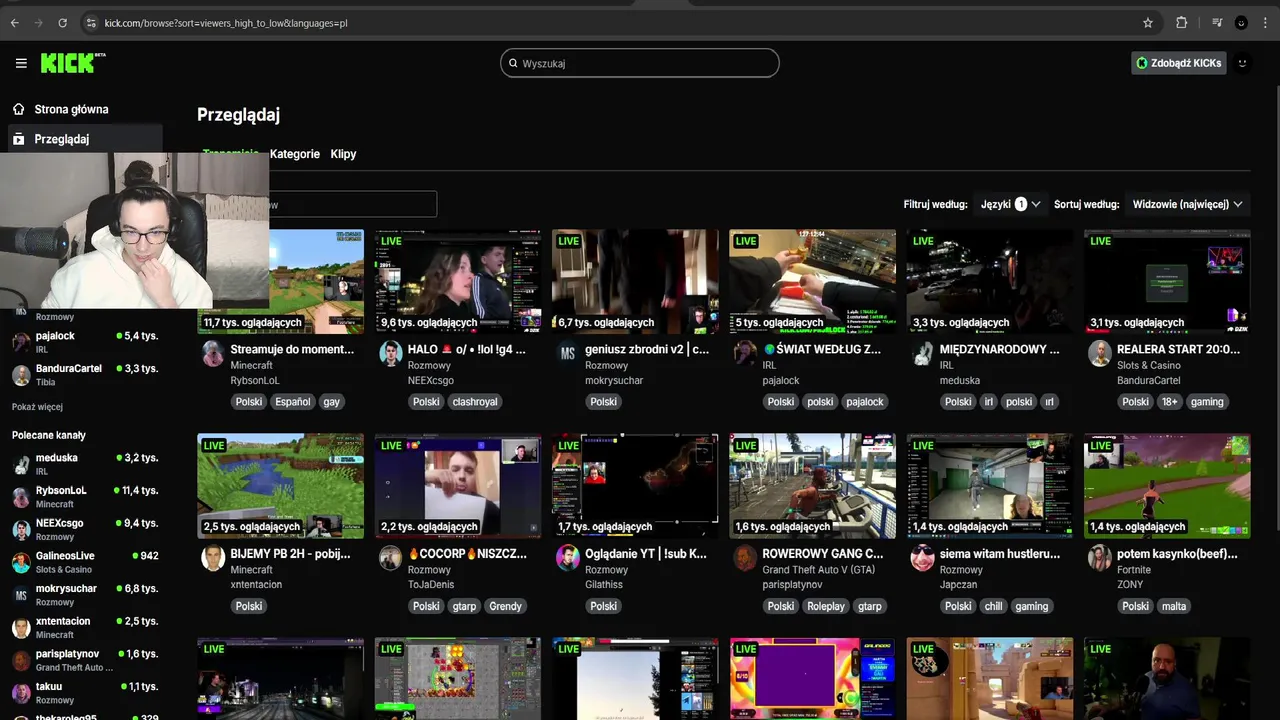Screen dimensions: 1280x720
Task: Click Gilathiss avatar on stream card
Action: tap(567, 558)
